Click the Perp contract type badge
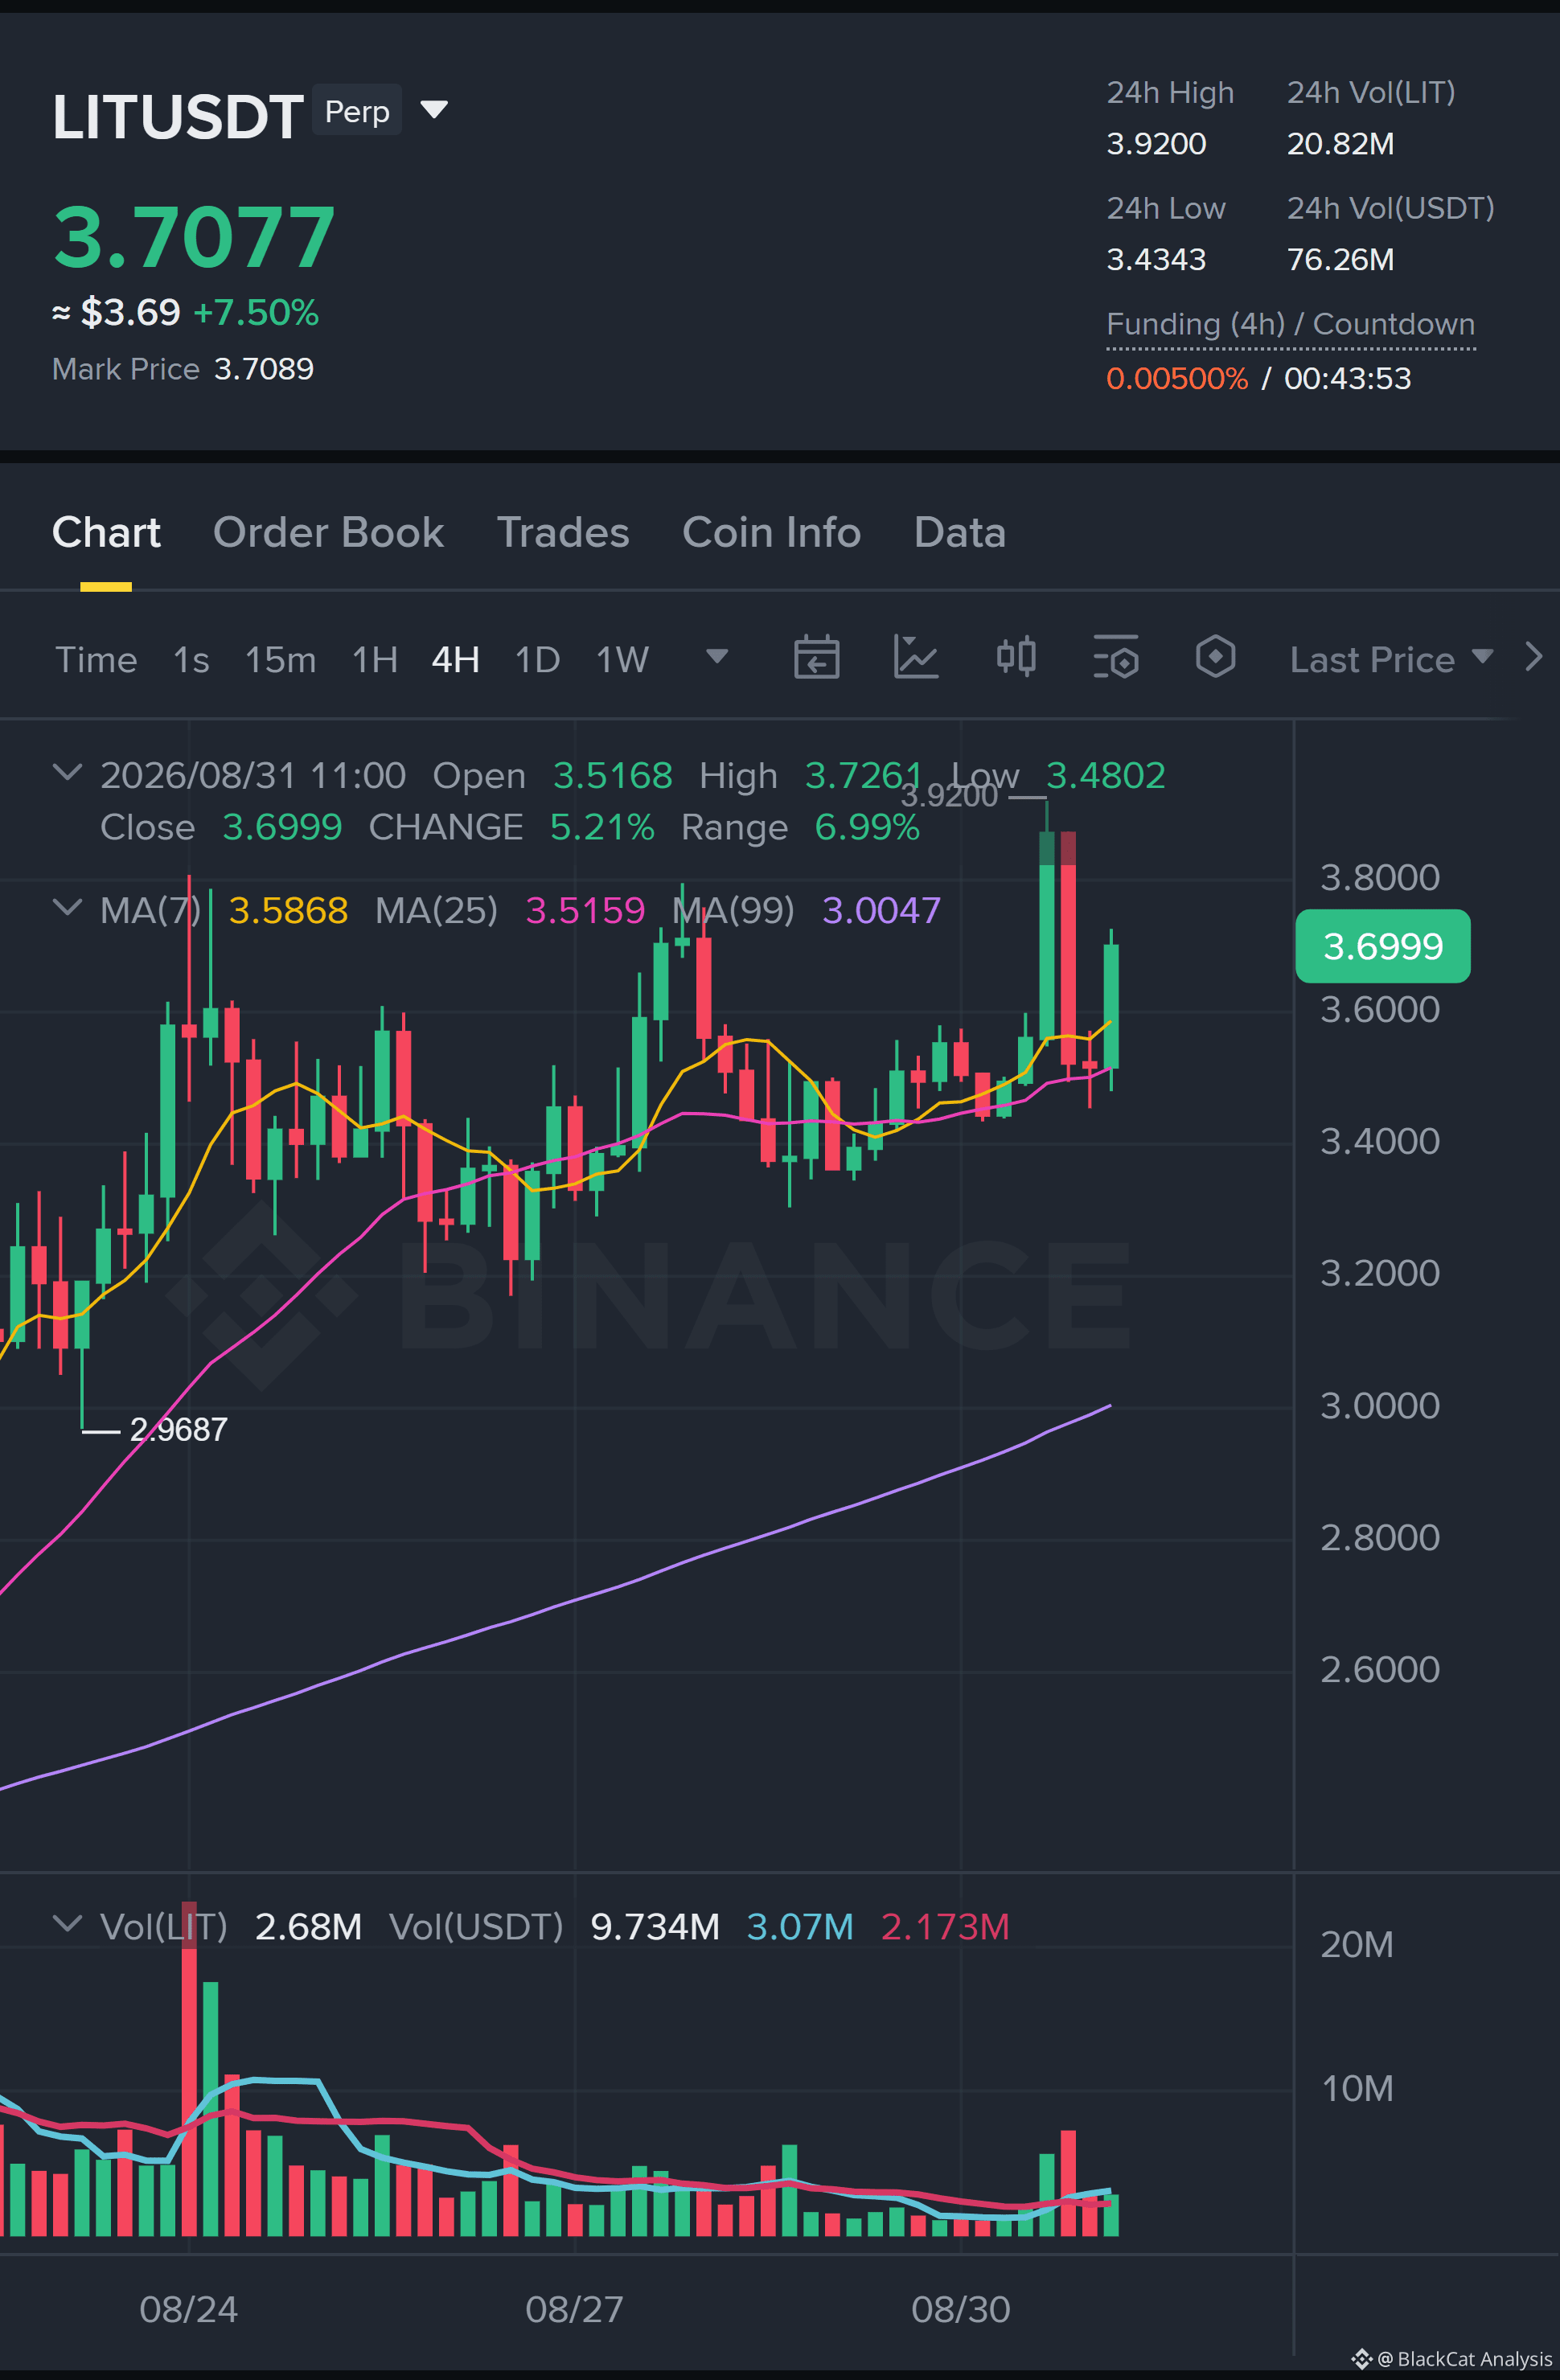This screenshot has width=1560, height=2380. pos(357,110)
